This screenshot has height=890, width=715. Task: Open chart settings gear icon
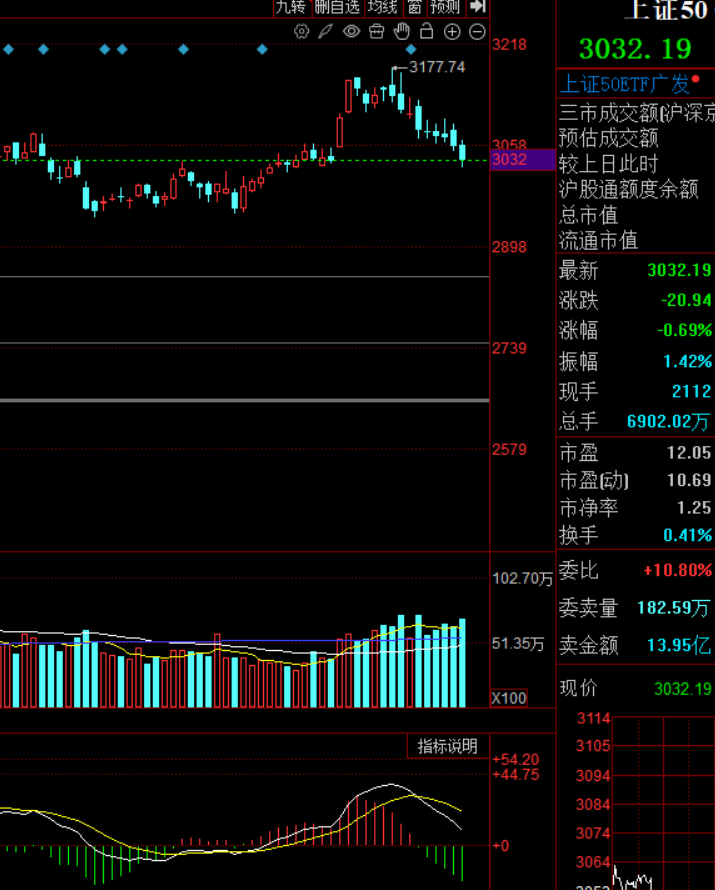coord(301,31)
